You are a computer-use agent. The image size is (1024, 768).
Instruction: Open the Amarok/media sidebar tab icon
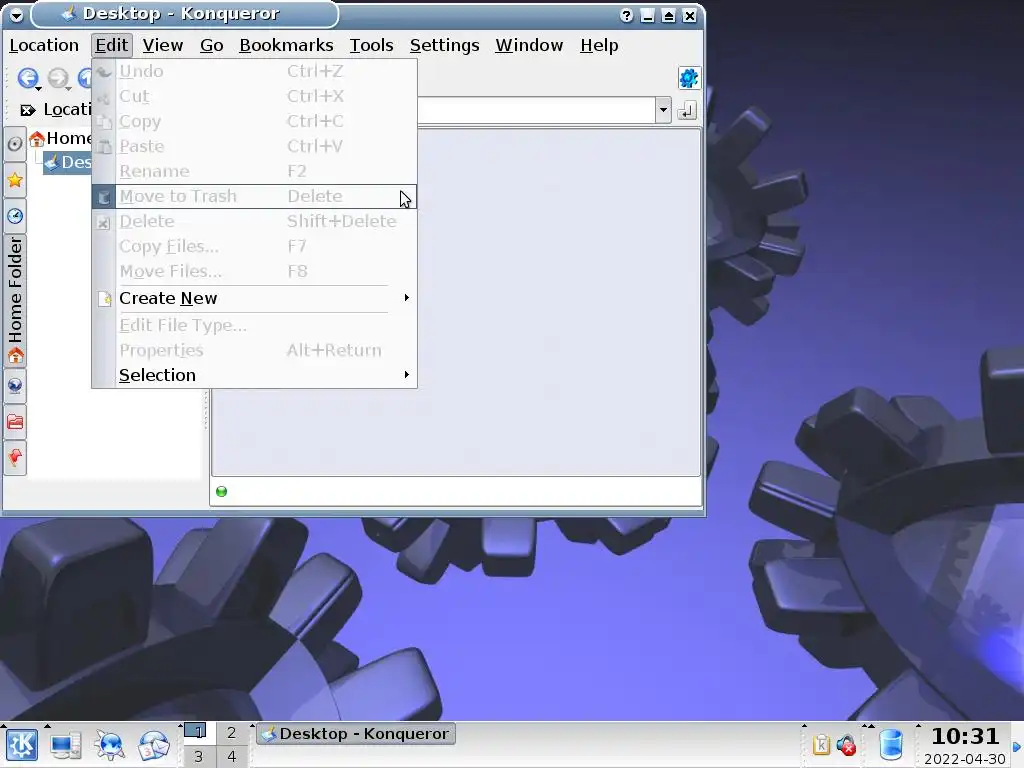coord(14,144)
